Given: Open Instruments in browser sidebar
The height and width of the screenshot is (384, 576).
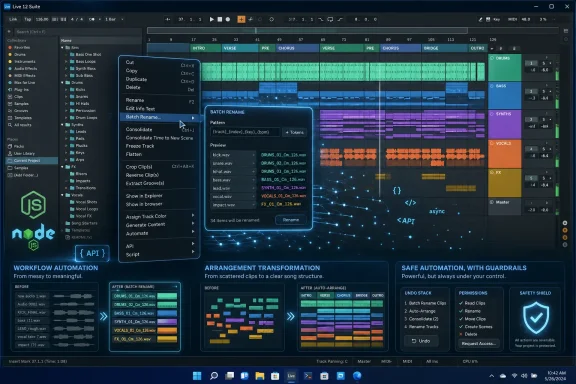Looking at the screenshot, I should click(x=24, y=61).
